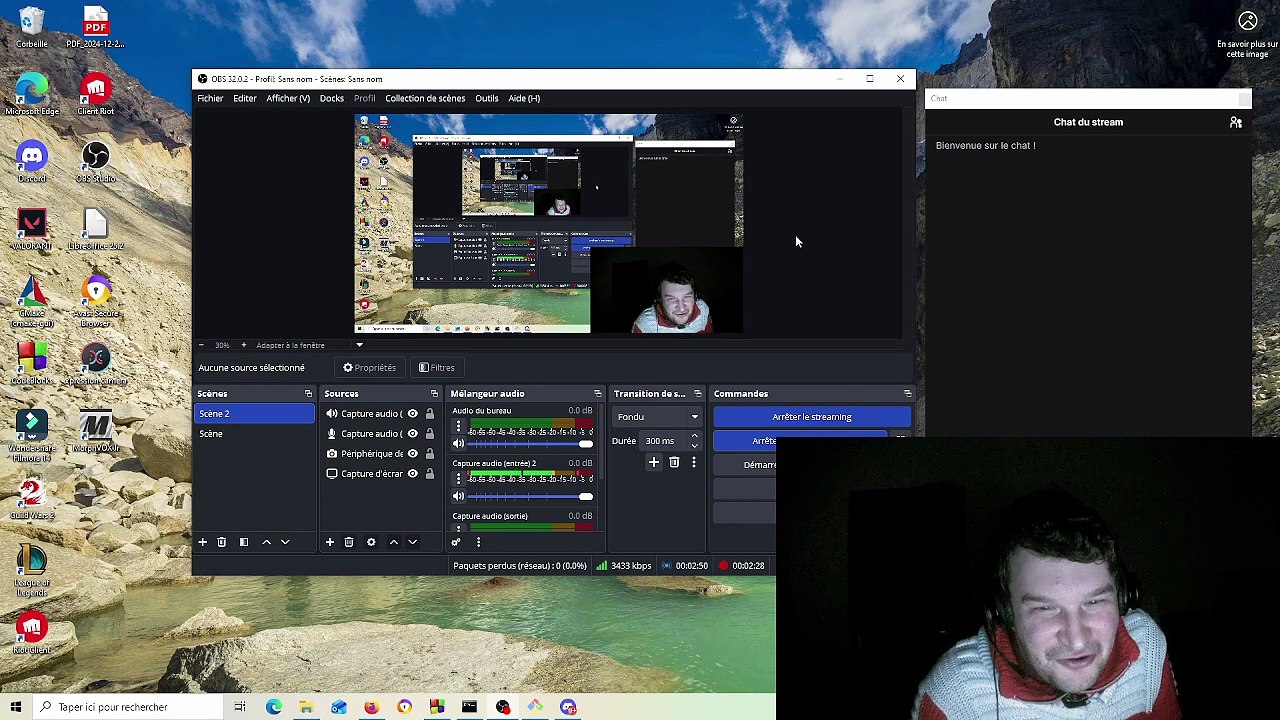
Task: Open the Docks menu
Action: click(332, 98)
